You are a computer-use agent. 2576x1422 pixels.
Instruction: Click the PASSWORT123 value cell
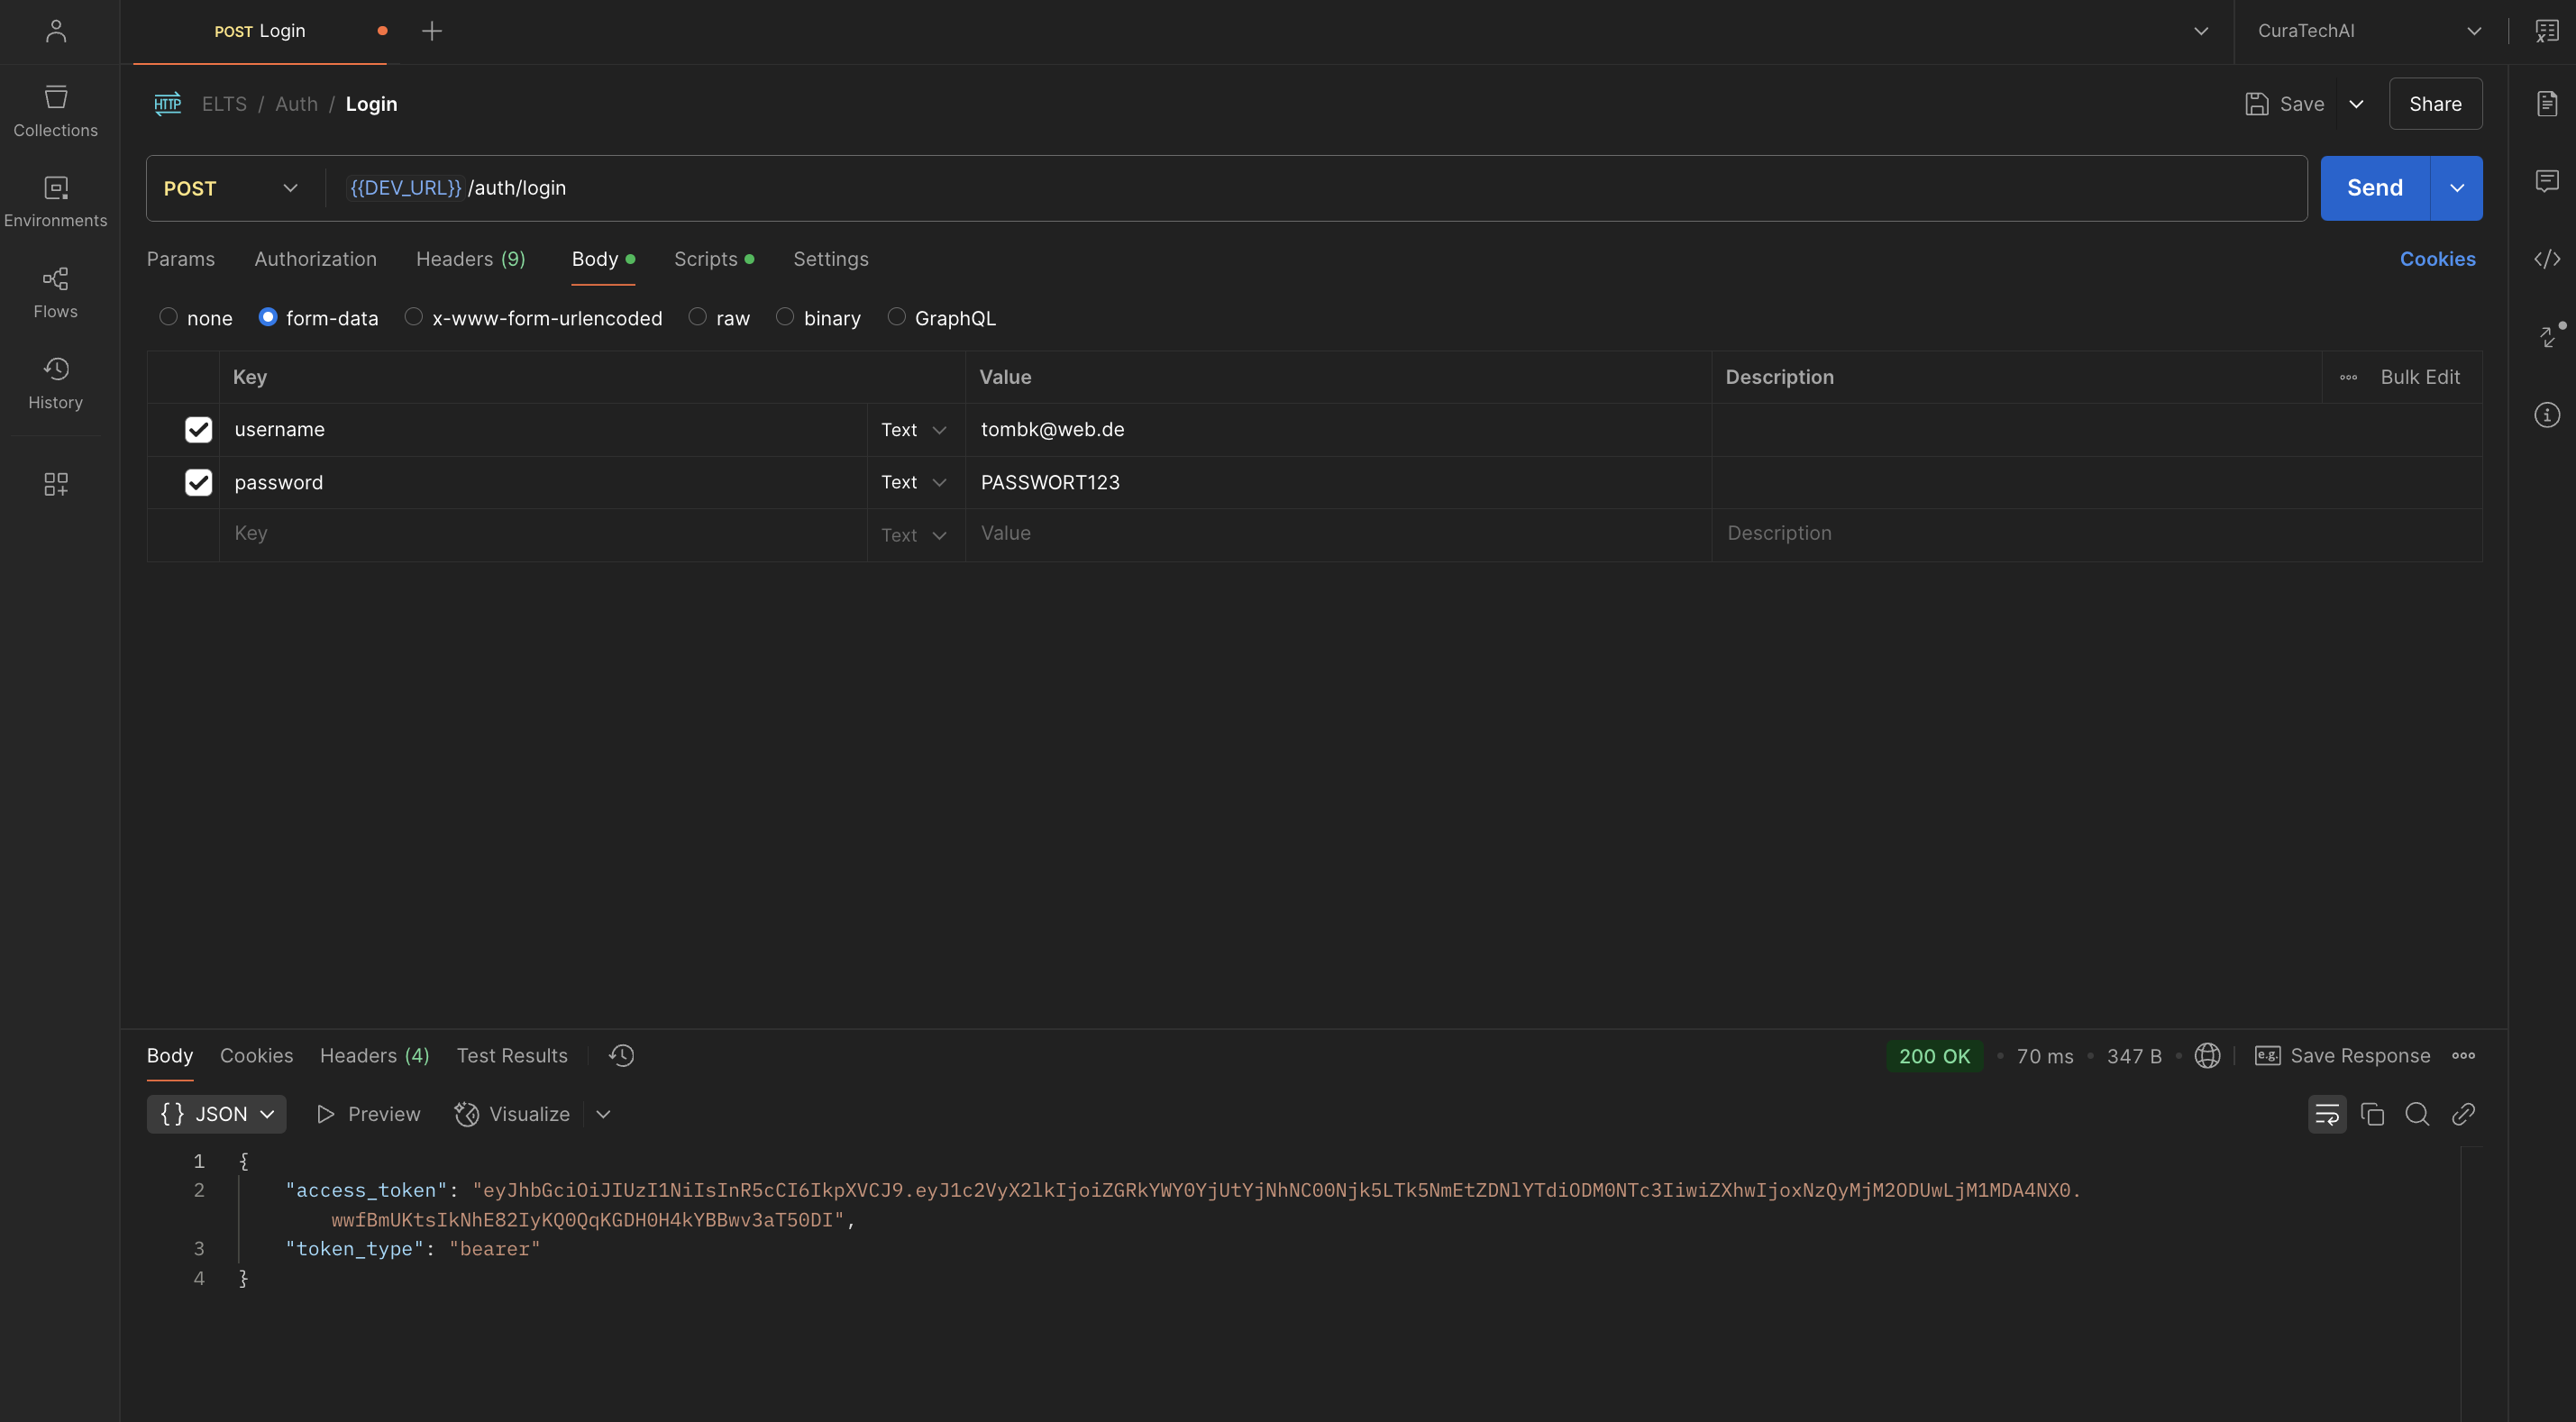[1338, 483]
